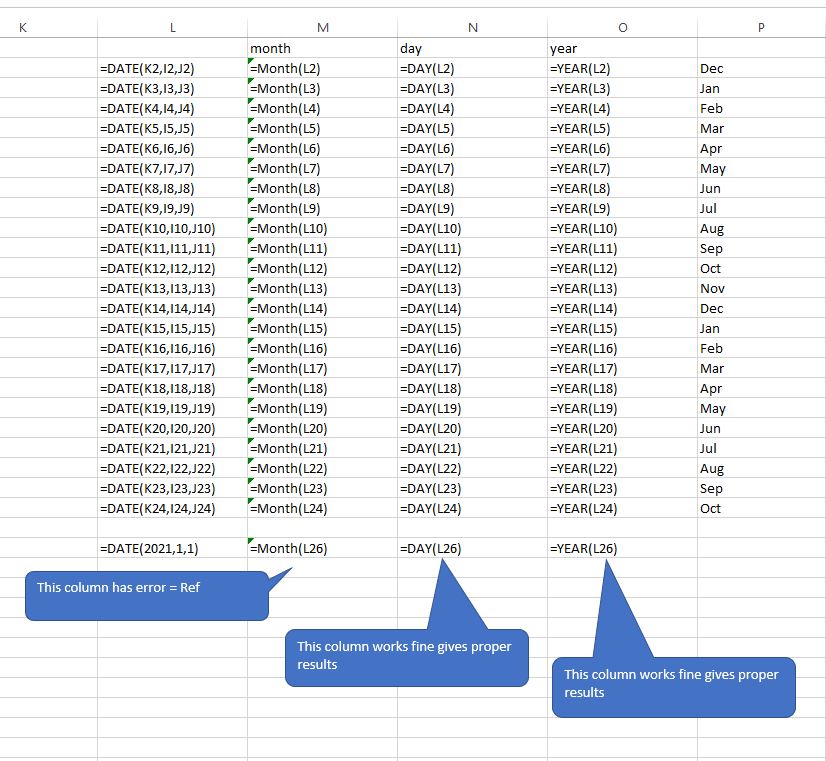Click 'Feb' cell in =YEAR(L16) row
The height and width of the screenshot is (761, 826).
(761, 349)
